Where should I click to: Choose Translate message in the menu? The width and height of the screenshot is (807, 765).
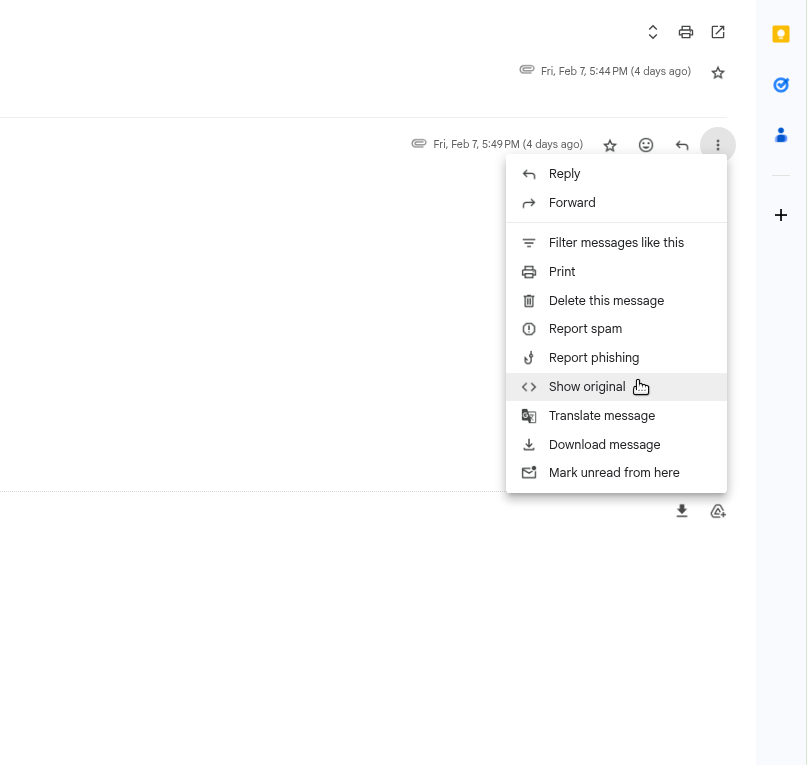[x=601, y=415]
